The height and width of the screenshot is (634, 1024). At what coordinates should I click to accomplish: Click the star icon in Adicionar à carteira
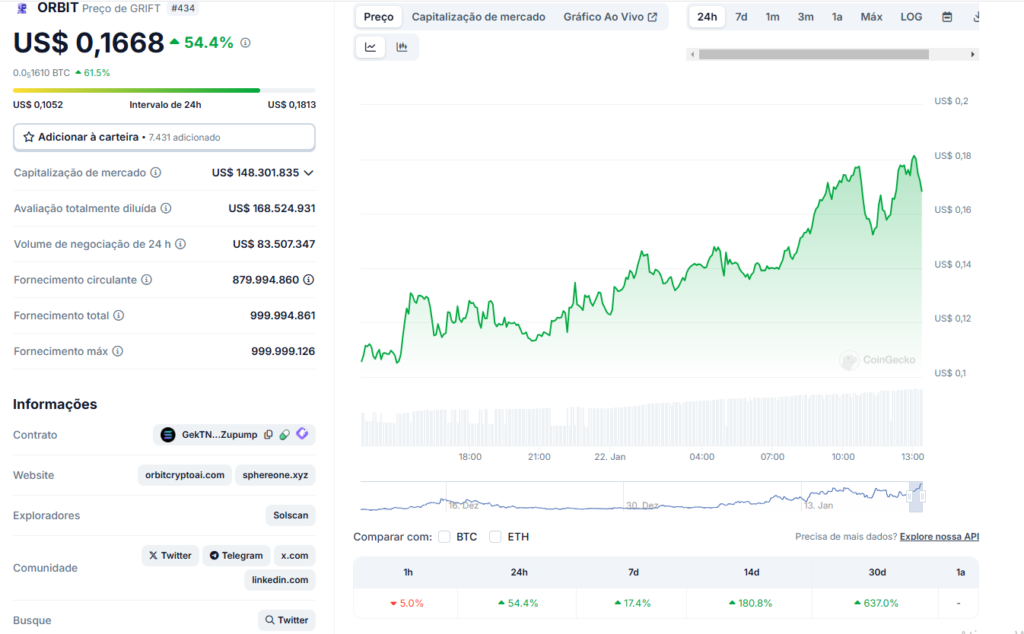point(29,137)
